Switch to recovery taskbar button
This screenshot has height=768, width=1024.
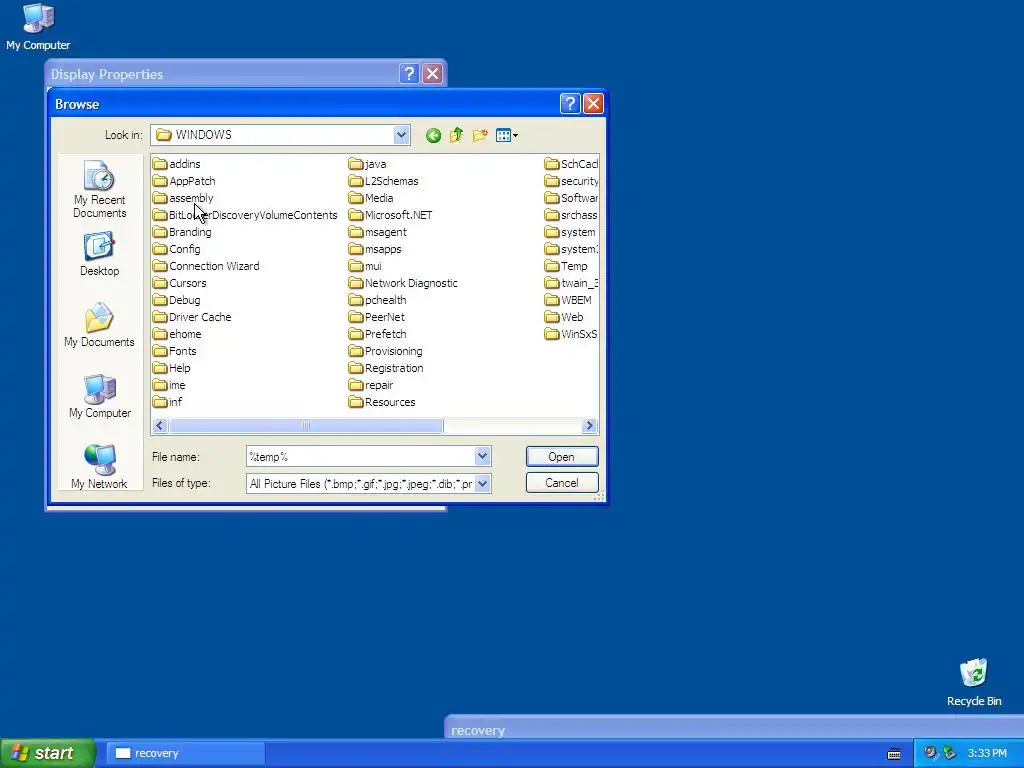coord(185,753)
